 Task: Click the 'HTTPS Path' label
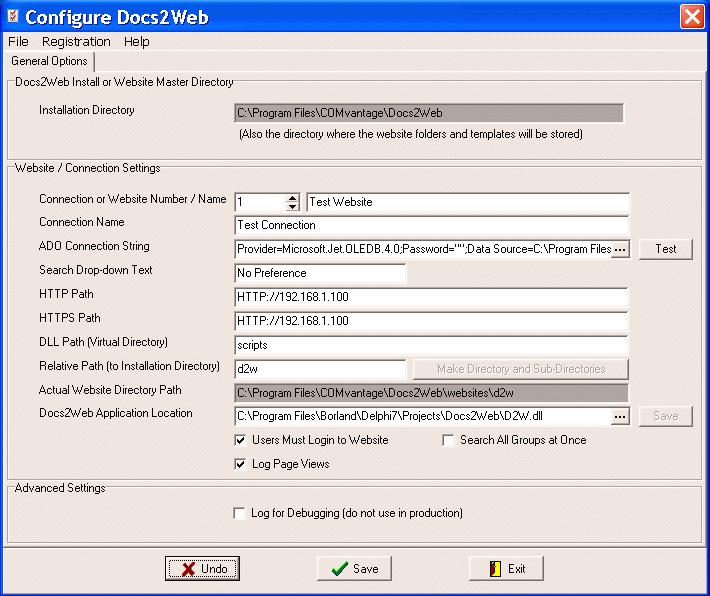(70, 318)
